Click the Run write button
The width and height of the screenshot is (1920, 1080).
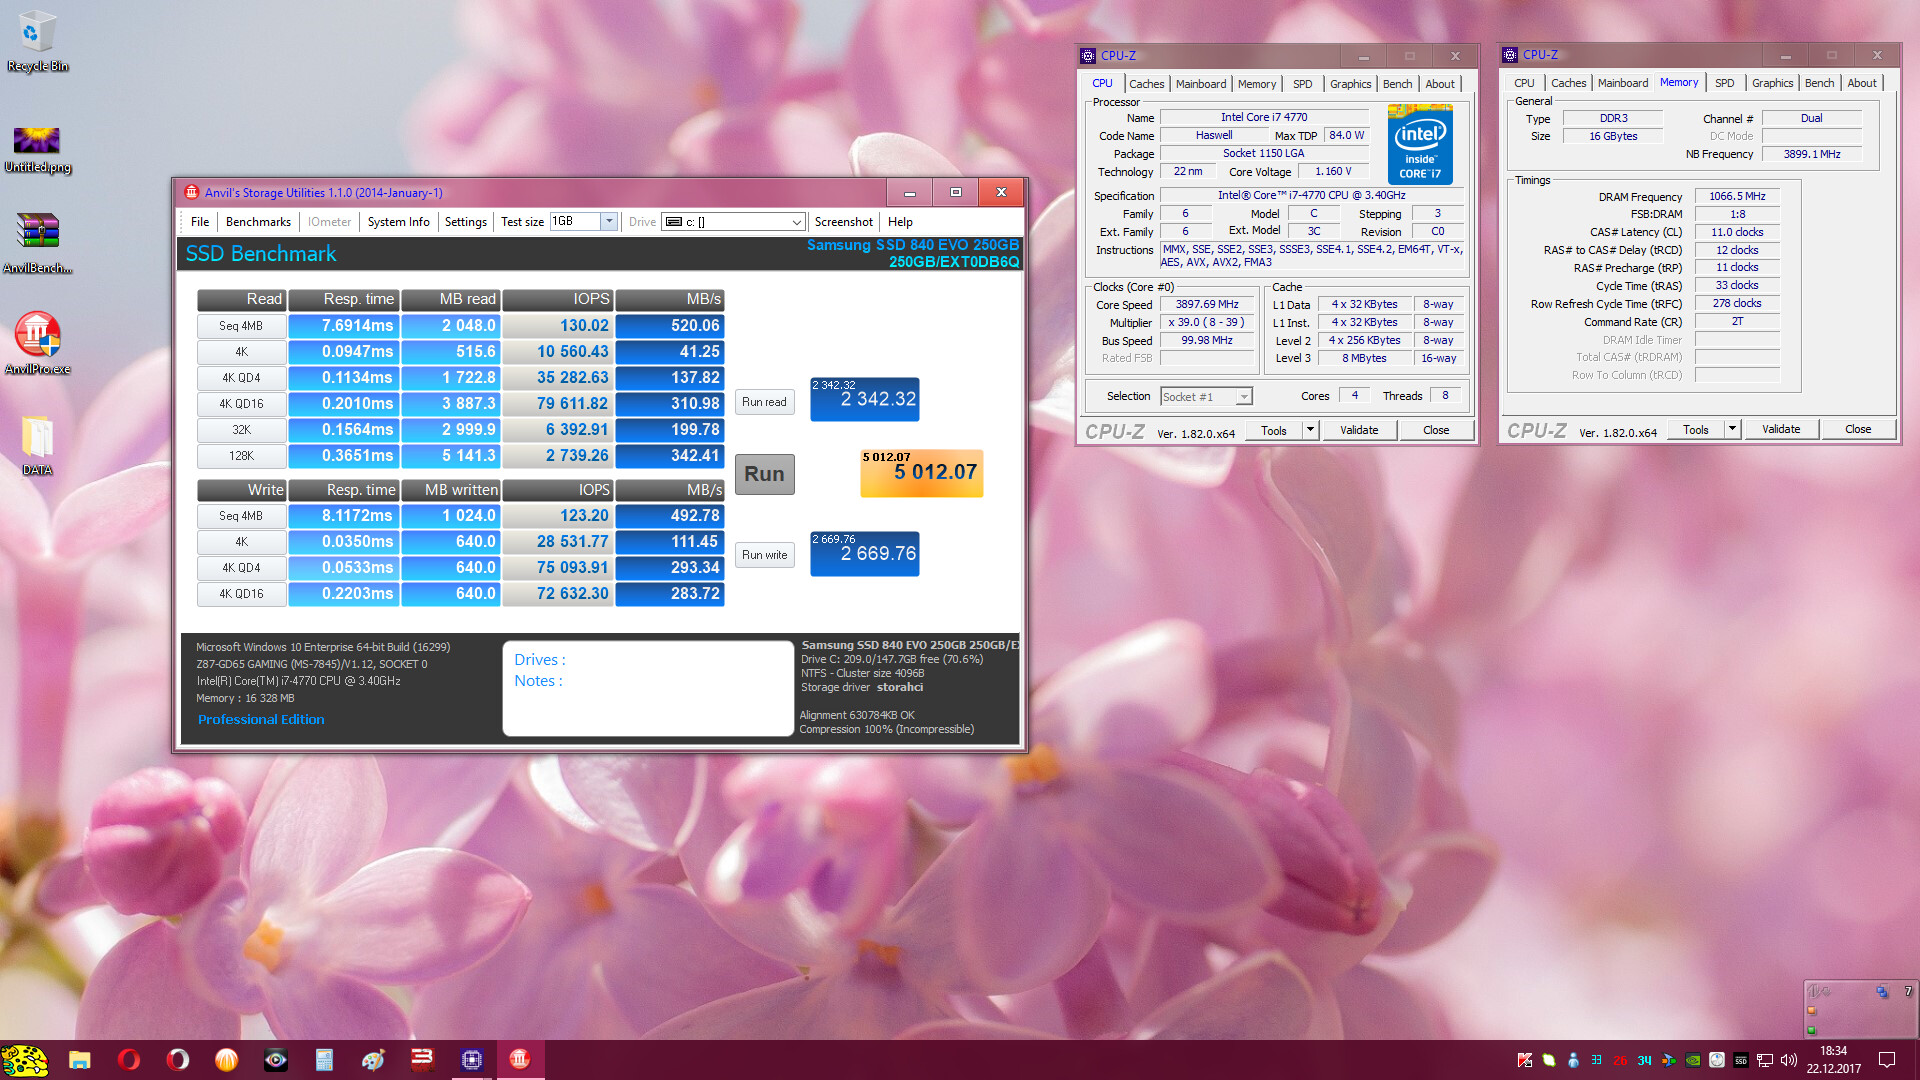(x=764, y=555)
